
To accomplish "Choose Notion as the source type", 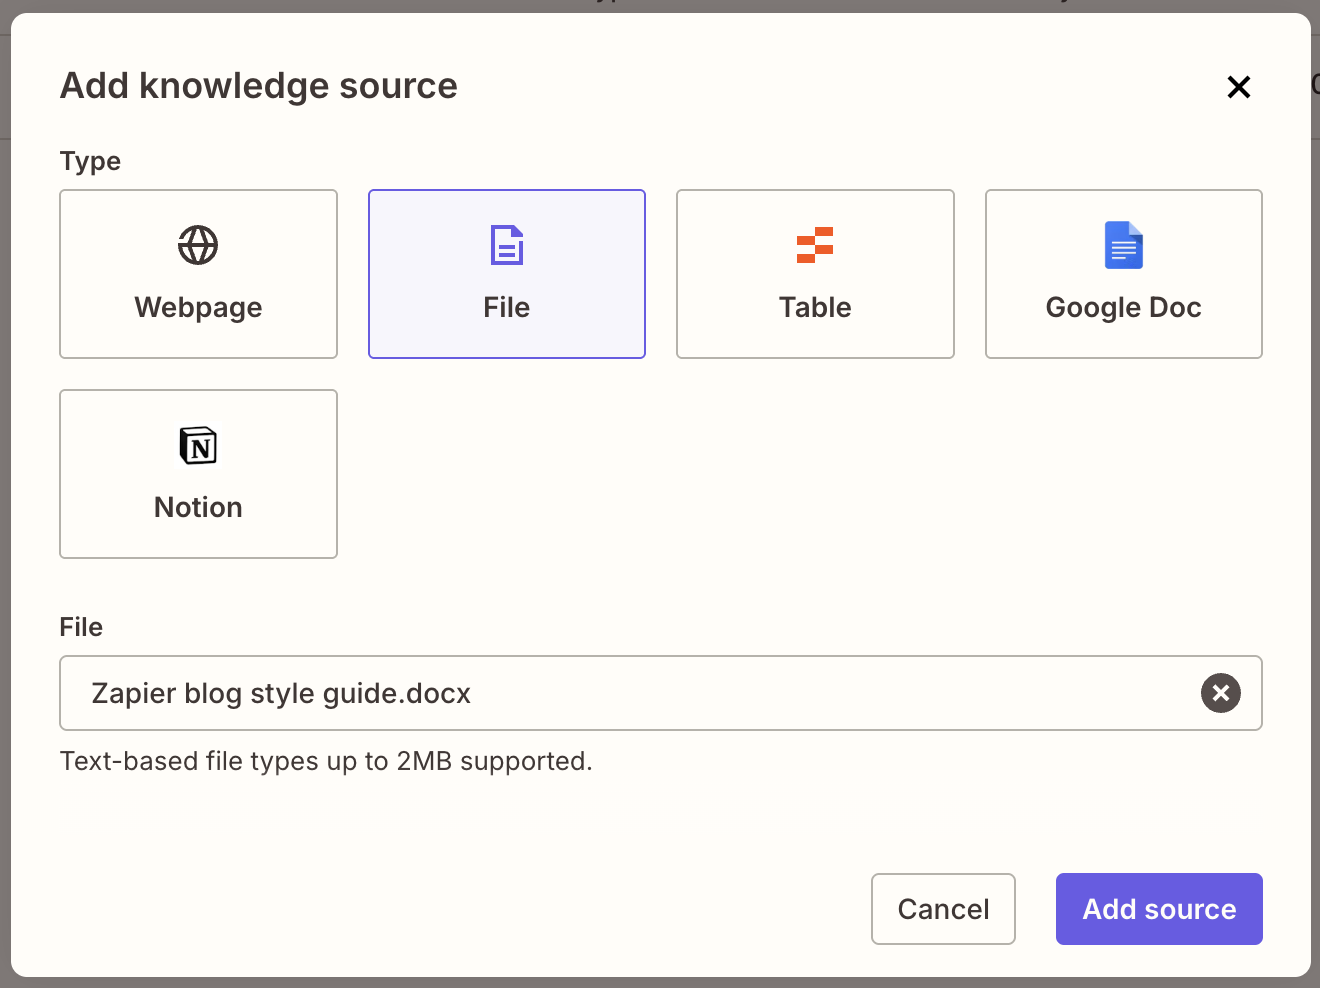I will tap(198, 474).
